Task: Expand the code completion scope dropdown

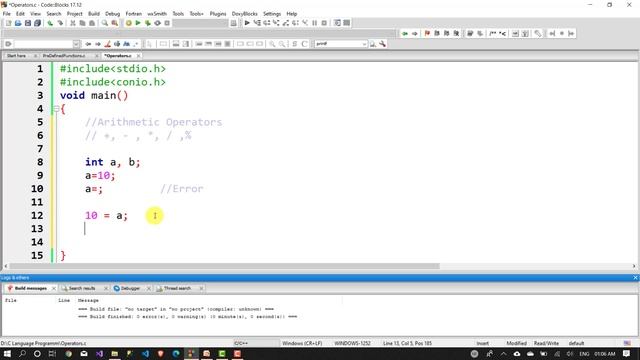Action: (76, 44)
